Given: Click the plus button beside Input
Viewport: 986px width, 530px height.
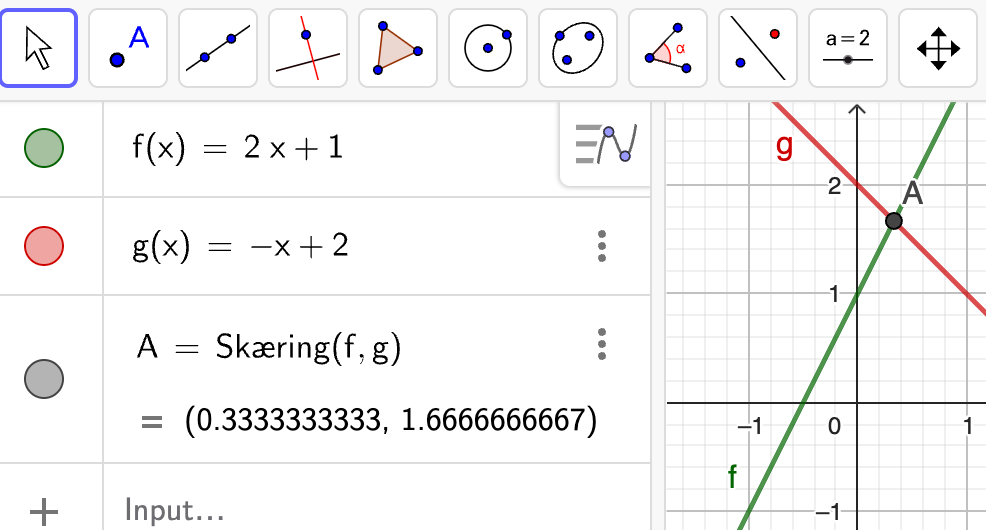Looking at the screenshot, I should tap(44, 511).
